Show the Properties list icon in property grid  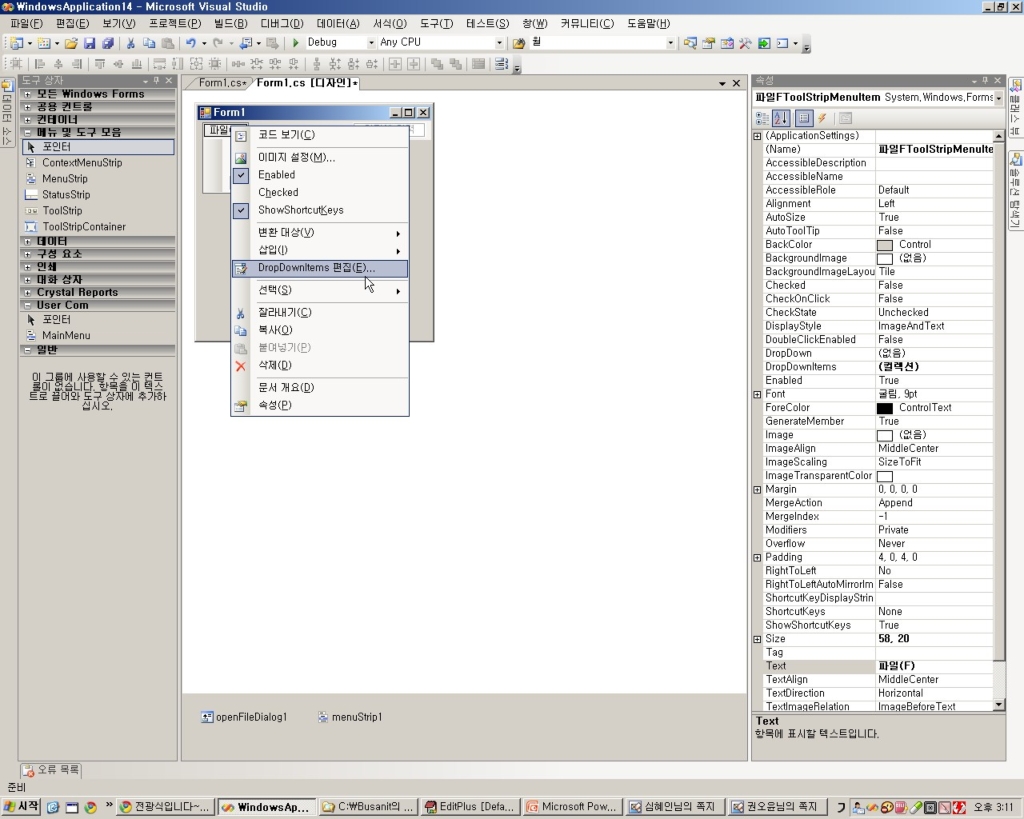click(804, 118)
